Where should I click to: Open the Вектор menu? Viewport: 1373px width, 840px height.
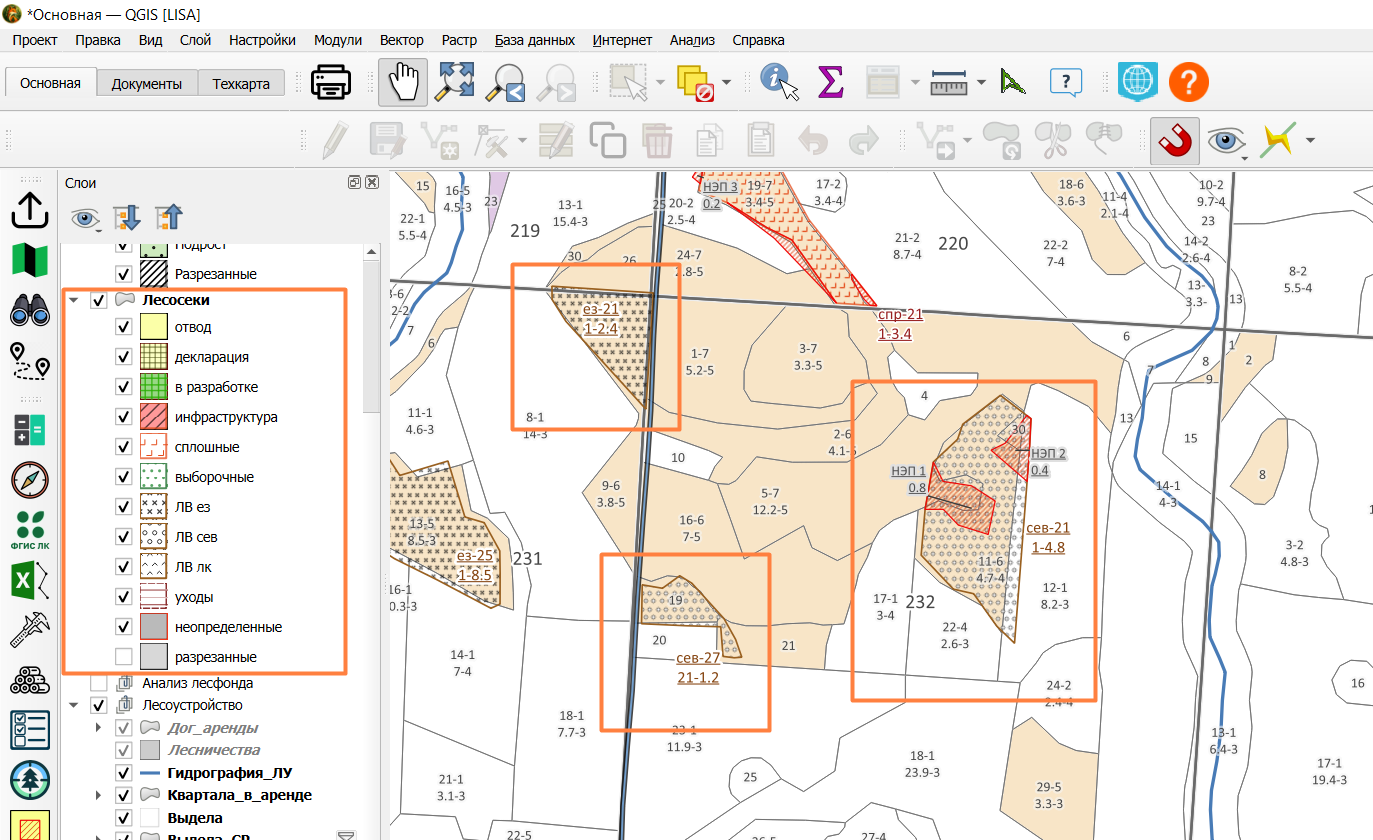click(401, 40)
